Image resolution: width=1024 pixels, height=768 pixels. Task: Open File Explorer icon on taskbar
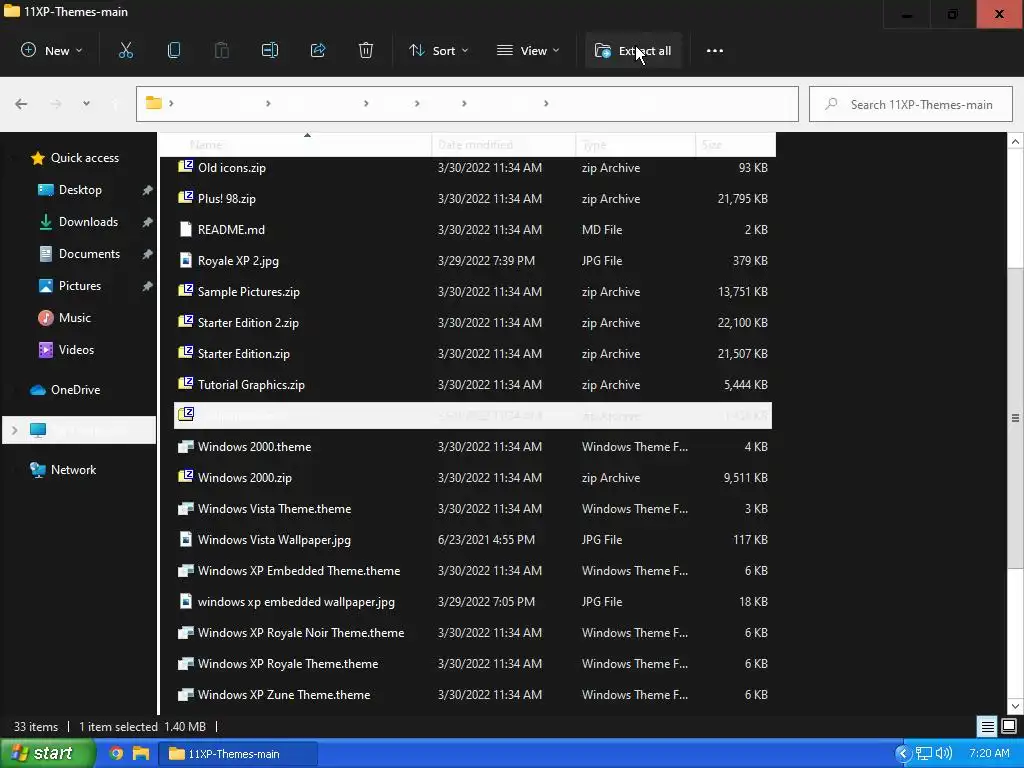(x=141, y=754)
